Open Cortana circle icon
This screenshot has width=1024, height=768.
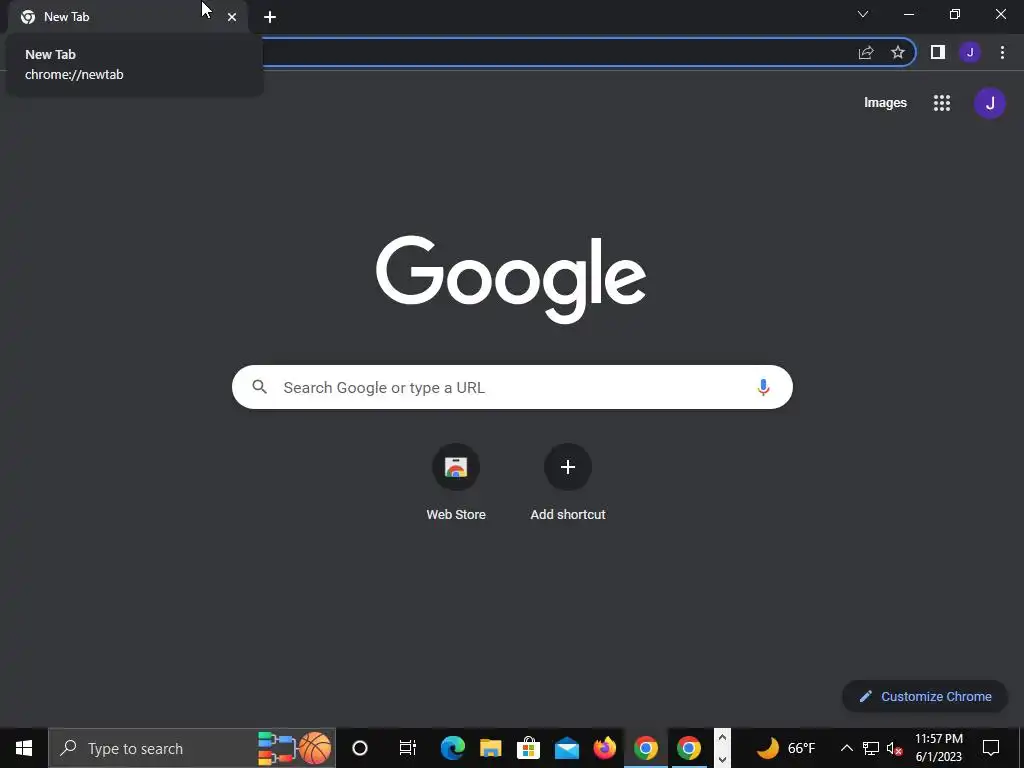coord(360,748)
